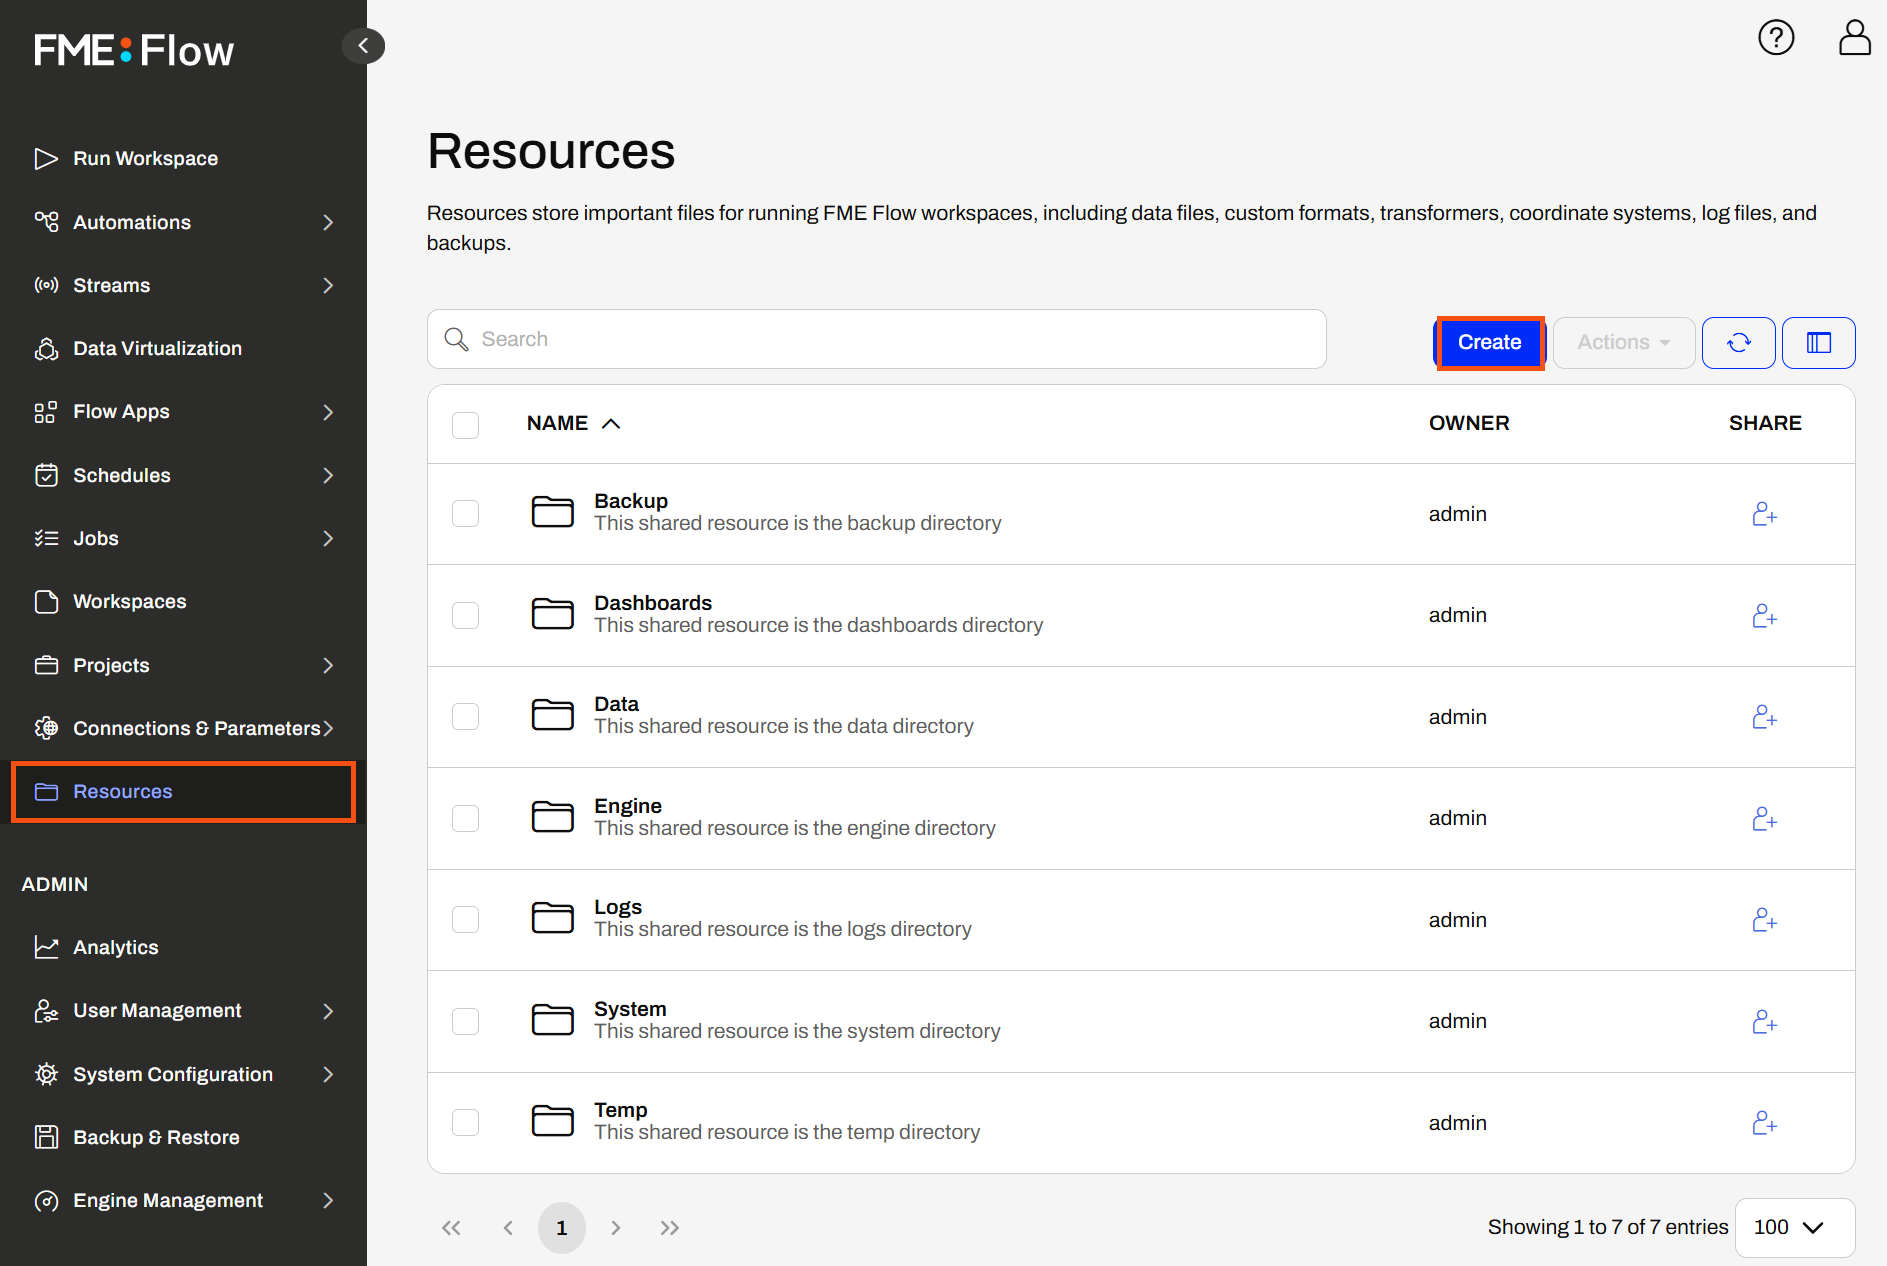Image resolution: width=1887 pixels, height=1266 pixels.
Task: Open the entries-per-page dropdown showing 100
Action: point(1794,1227)
